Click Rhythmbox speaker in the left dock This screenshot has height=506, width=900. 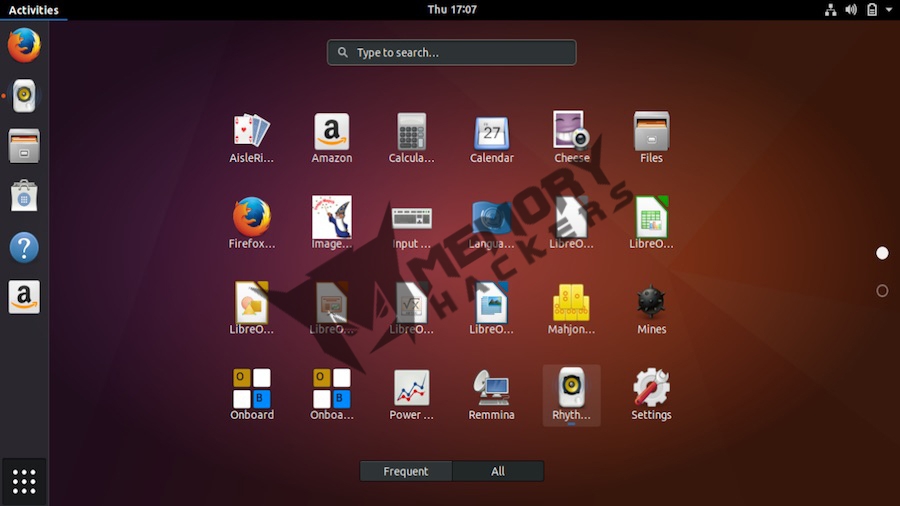point(24,95)
